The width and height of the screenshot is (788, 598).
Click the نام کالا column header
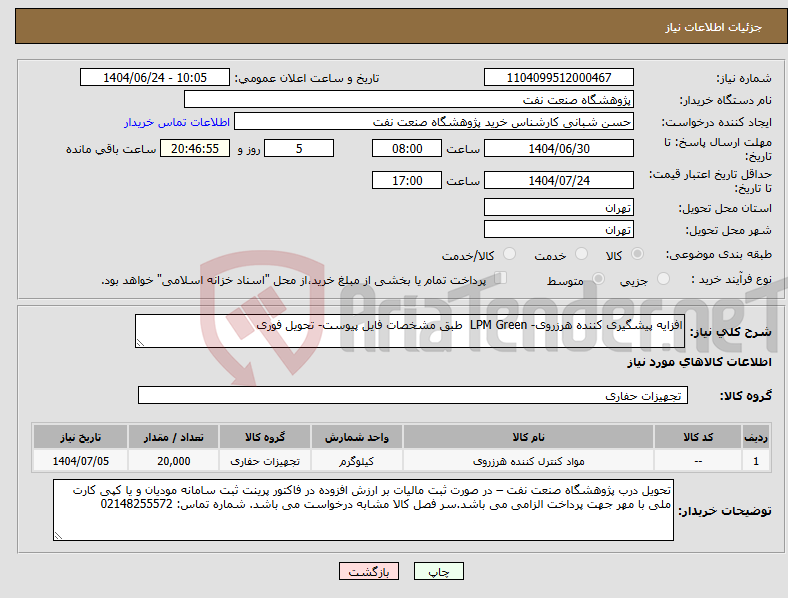click(528, 437)
